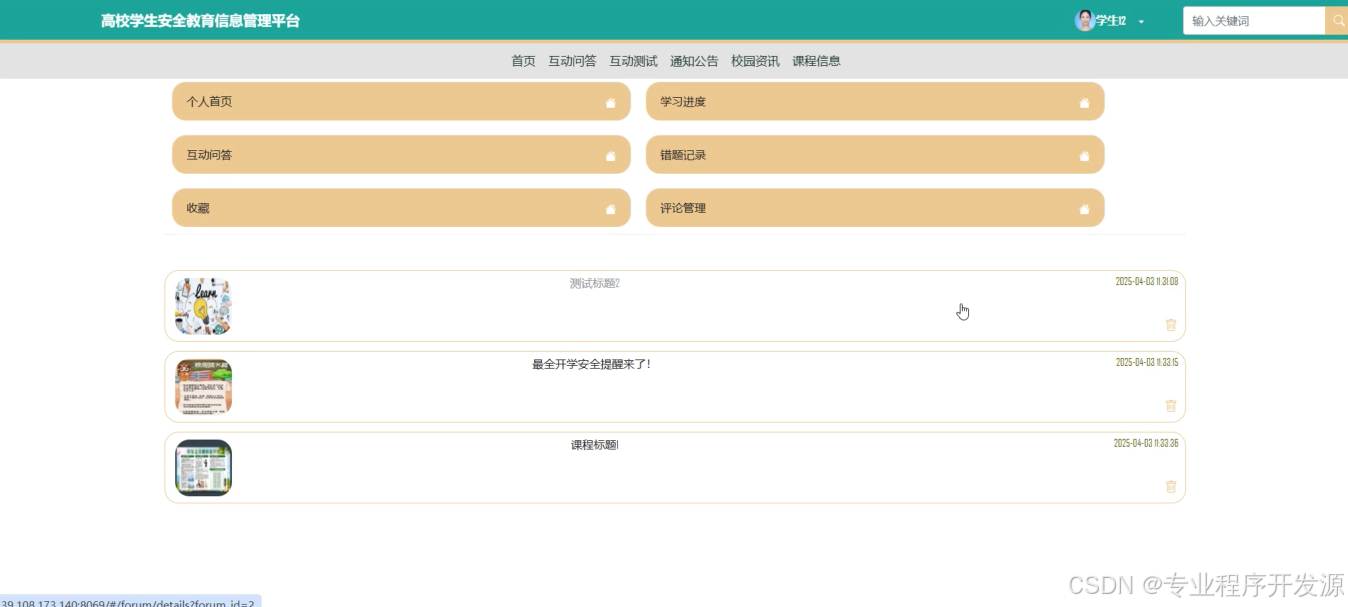Image resolution: width=1348 pixels, height=607 pixels.
Task: Open 通知公告 in the navigation bar
Action: click(694, 61)
